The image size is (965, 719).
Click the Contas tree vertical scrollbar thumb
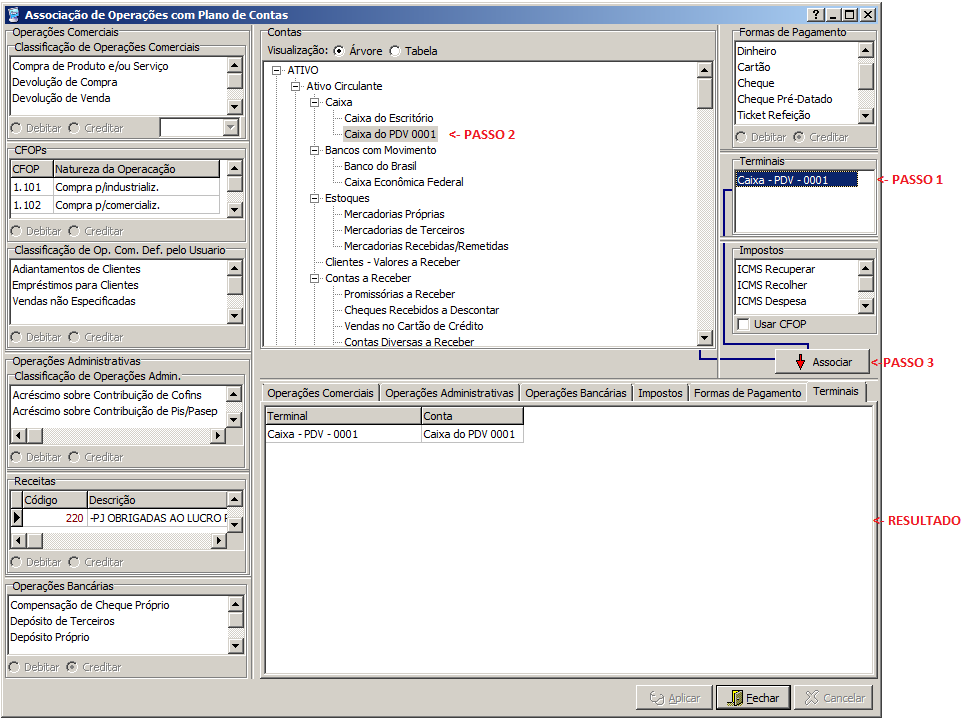tap(705, 92)
